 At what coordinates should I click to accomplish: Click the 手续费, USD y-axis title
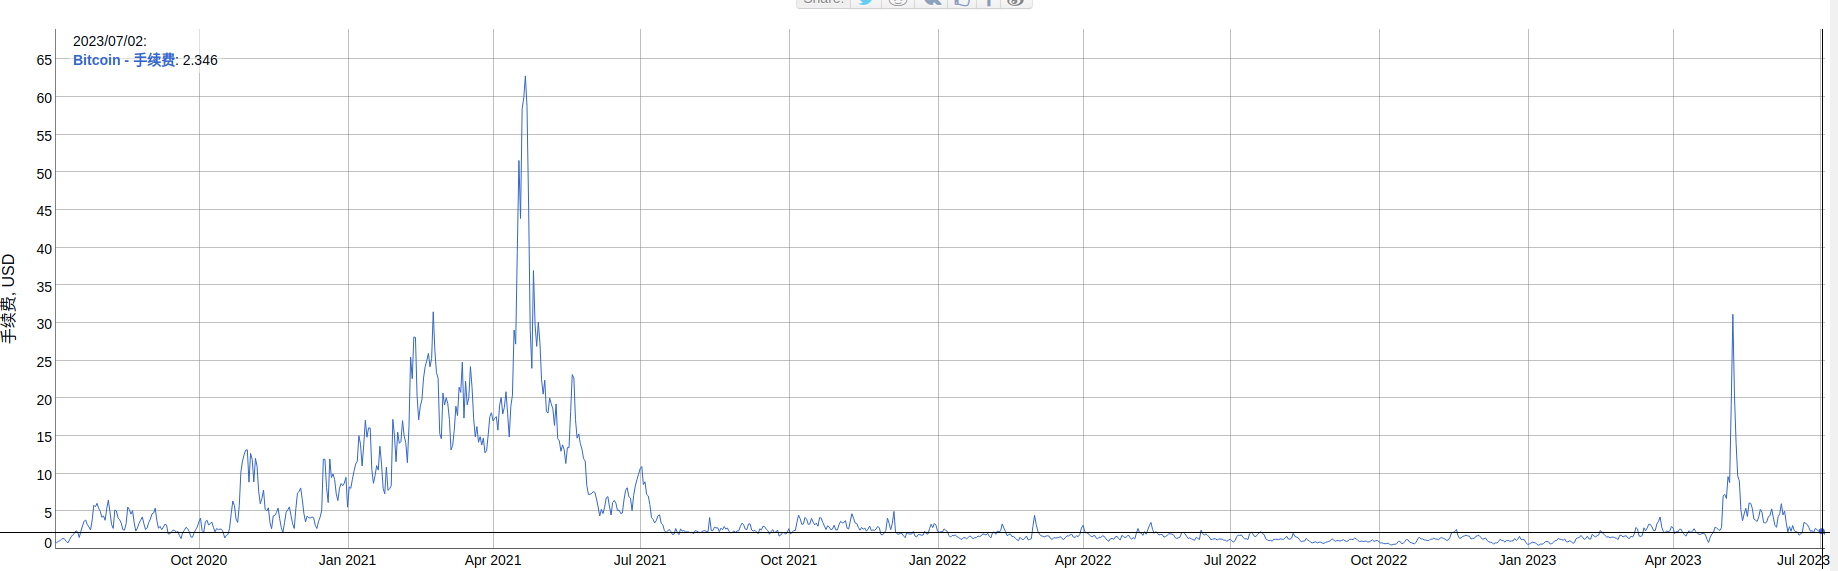click(x=9, y=298)
